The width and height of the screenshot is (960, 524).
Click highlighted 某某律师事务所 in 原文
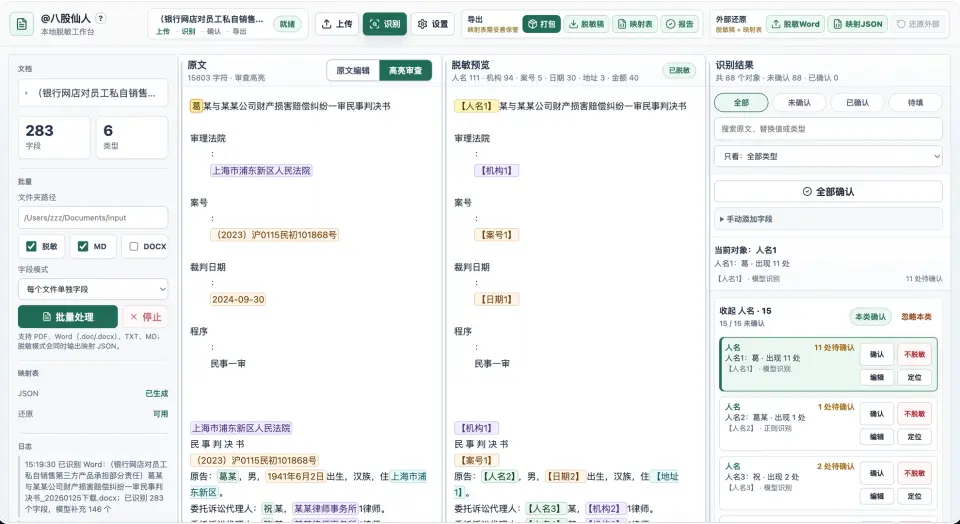325,509
